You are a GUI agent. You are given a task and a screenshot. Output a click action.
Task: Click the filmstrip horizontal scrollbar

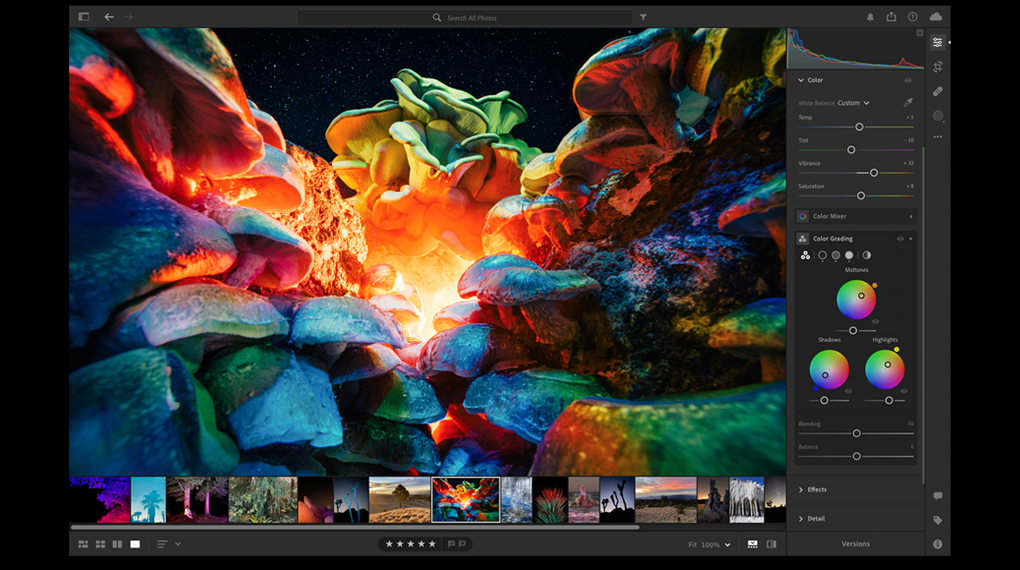(355, 528)
